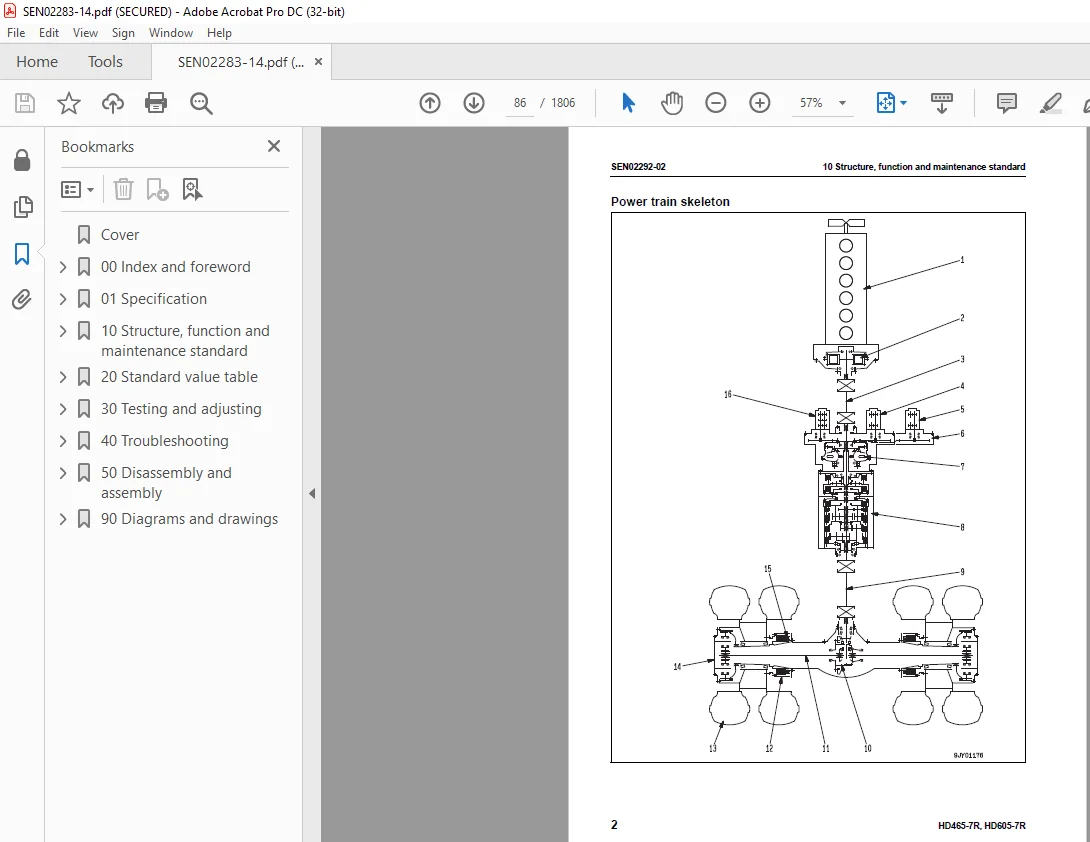Viewport: 1090px width, 842px height.
Task: Open the Cover bookmark
Action: coord(120,235)
